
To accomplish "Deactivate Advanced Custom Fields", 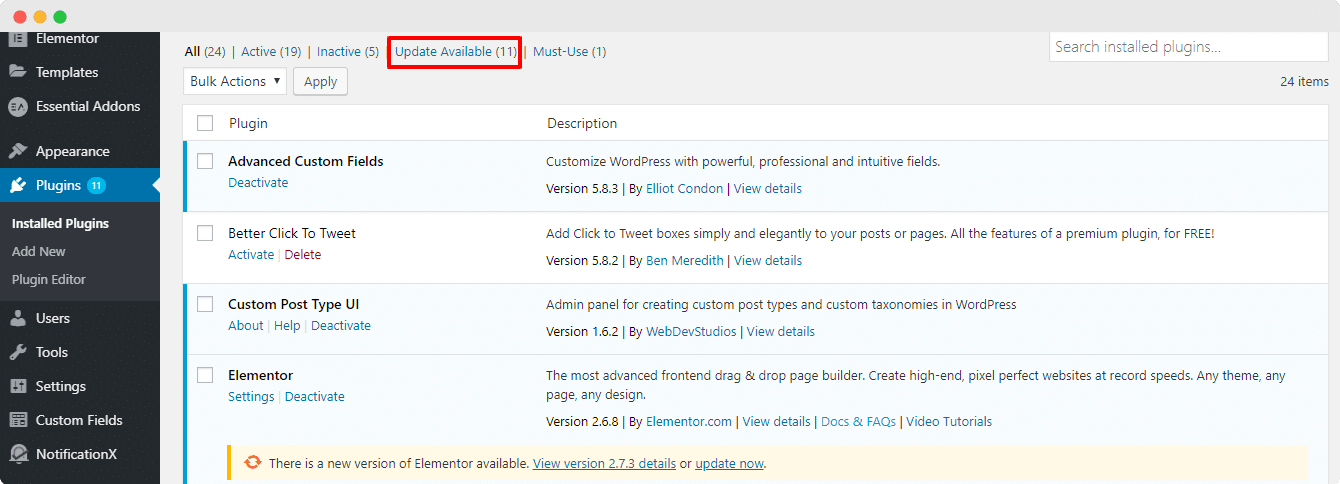I will [x=258, y=183].
